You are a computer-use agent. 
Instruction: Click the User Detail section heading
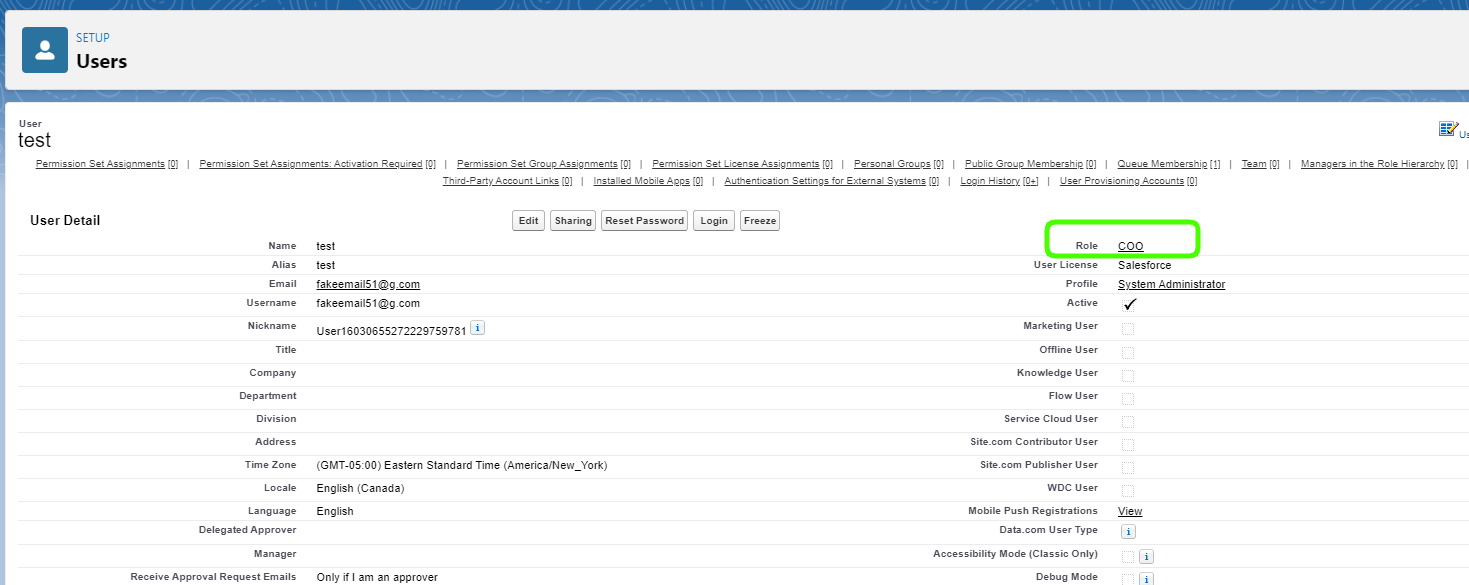[x=65, y=220]
